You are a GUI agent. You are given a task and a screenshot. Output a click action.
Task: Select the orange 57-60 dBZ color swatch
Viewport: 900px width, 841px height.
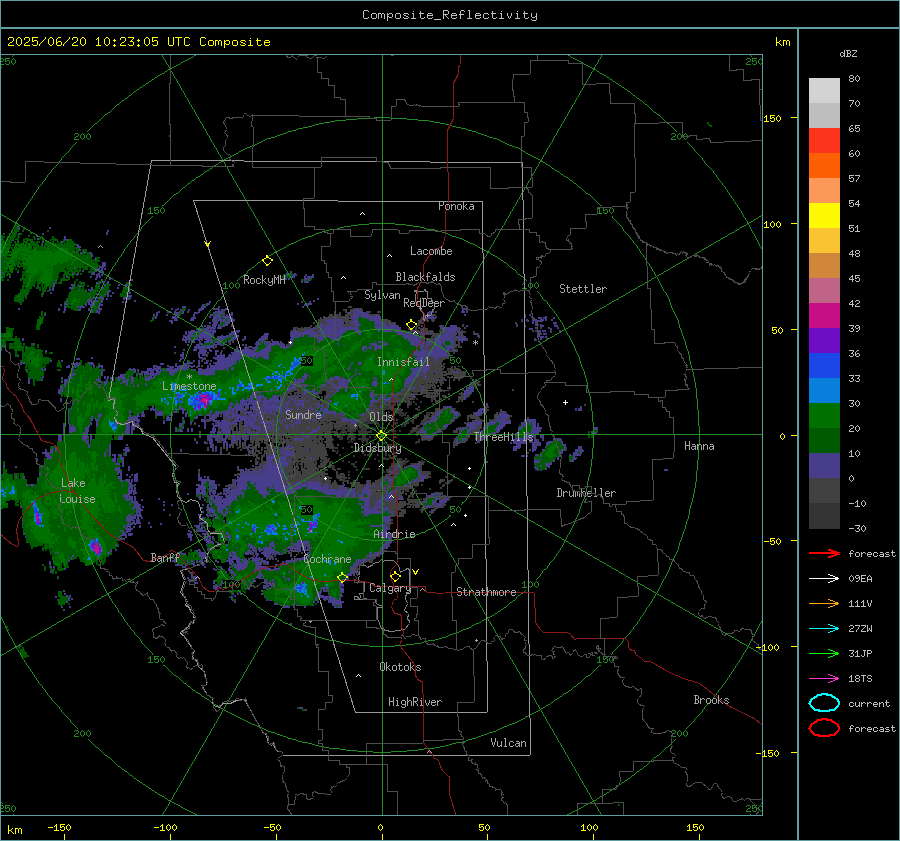[x=824, y=166]
